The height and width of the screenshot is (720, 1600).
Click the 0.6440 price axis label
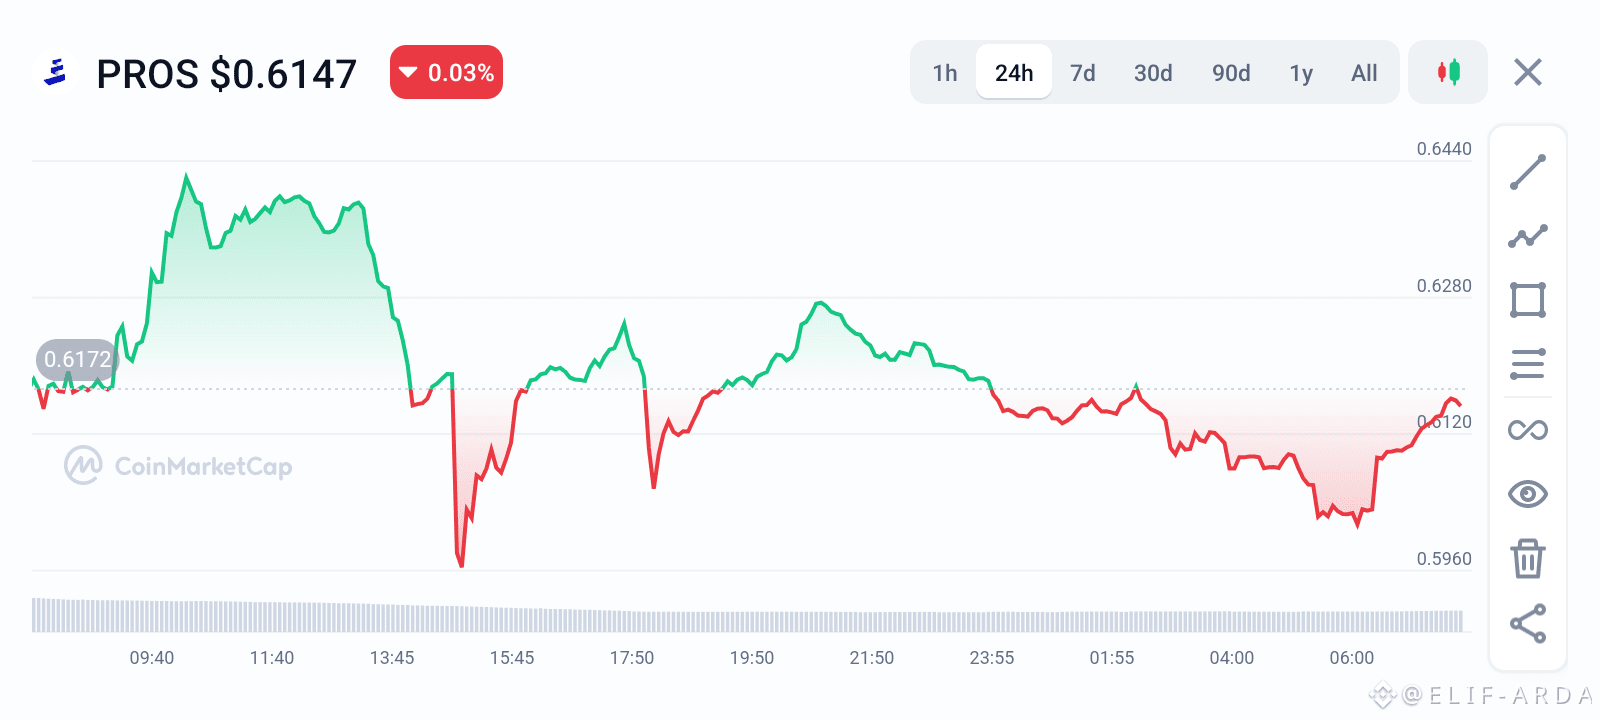[x=1444, y=149]
